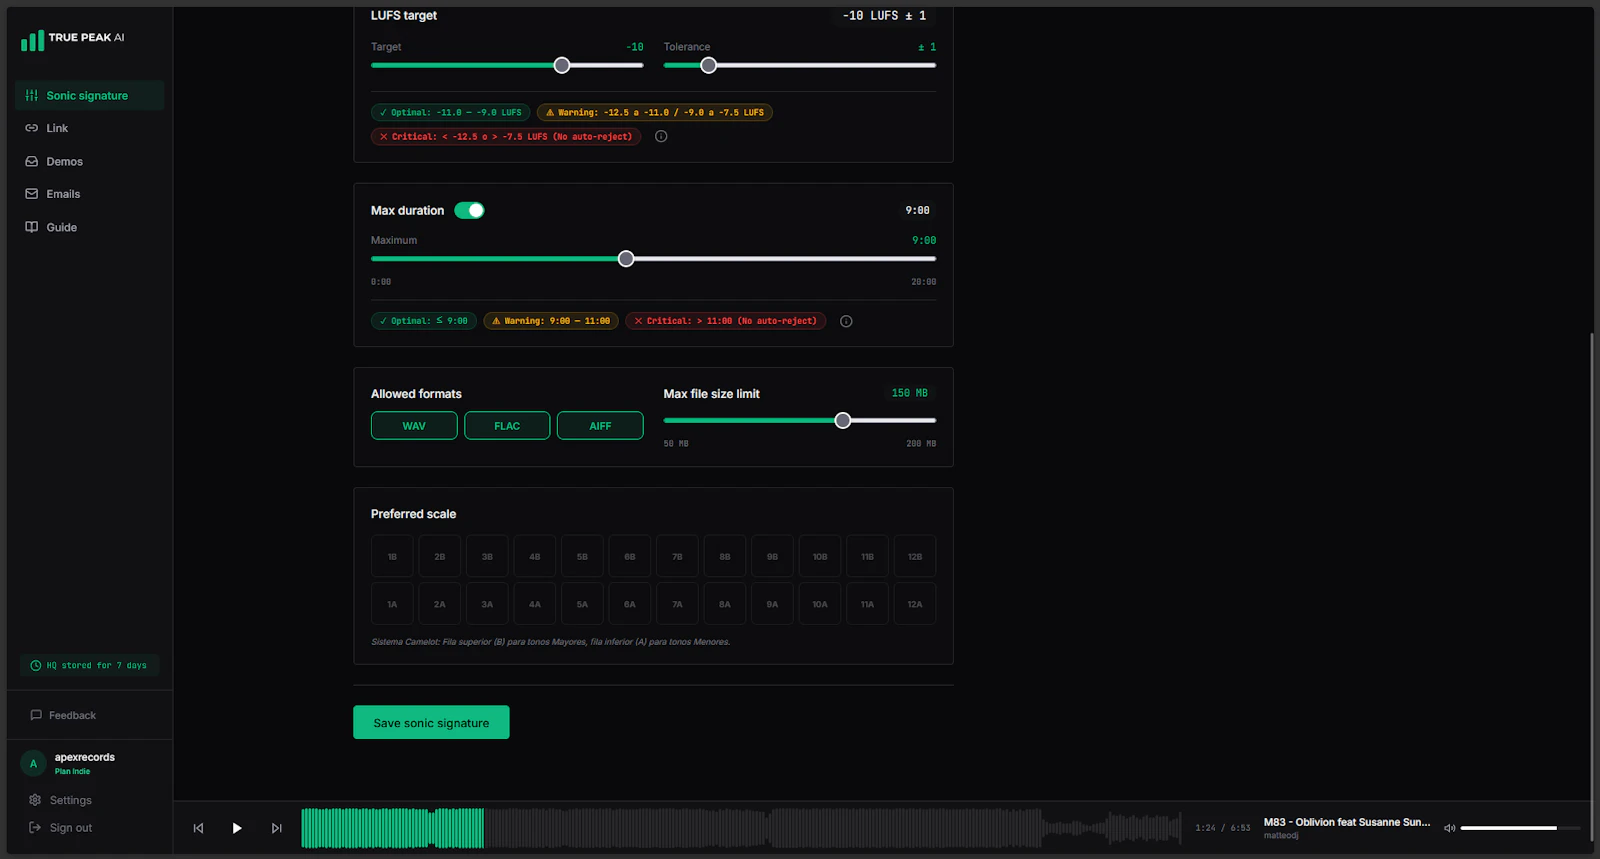The height and width of the screenshot is (859, 1600).
Task: Select the 6A scale key
Action: point(630,604)
